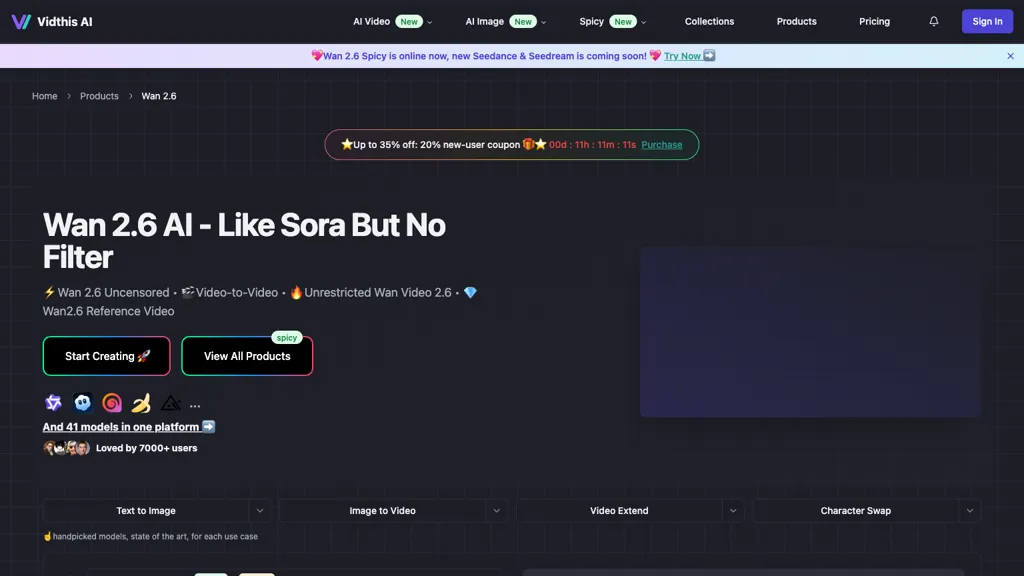Click the countdown timer 00d : 11h
1024x576 pixels.
(x=592, y=145)
